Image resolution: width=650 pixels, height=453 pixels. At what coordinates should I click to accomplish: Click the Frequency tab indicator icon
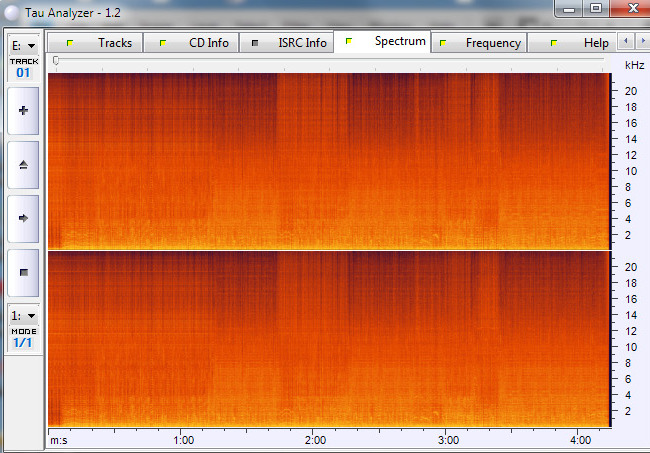[x=443, y=43]
